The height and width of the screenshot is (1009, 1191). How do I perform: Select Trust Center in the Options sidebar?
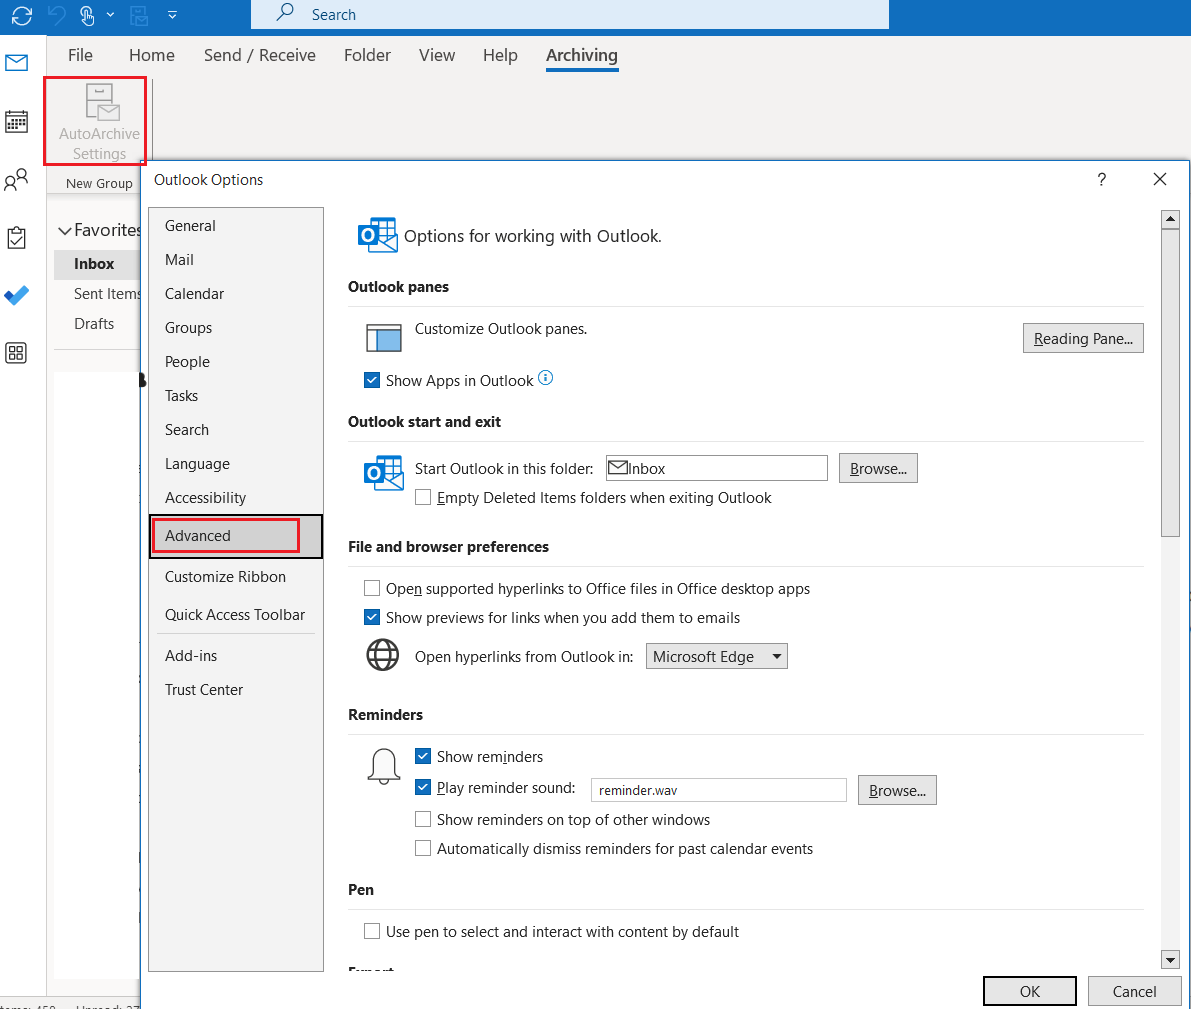click(x=203, y=689)
